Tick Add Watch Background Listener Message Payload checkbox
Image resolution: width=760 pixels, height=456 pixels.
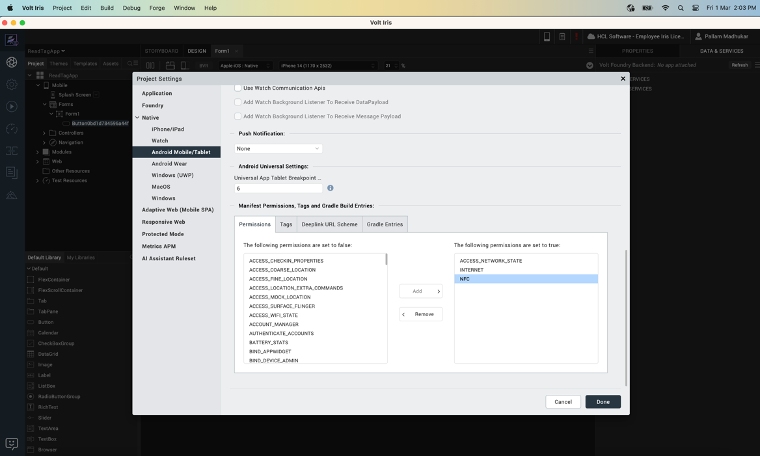(237, 116)
